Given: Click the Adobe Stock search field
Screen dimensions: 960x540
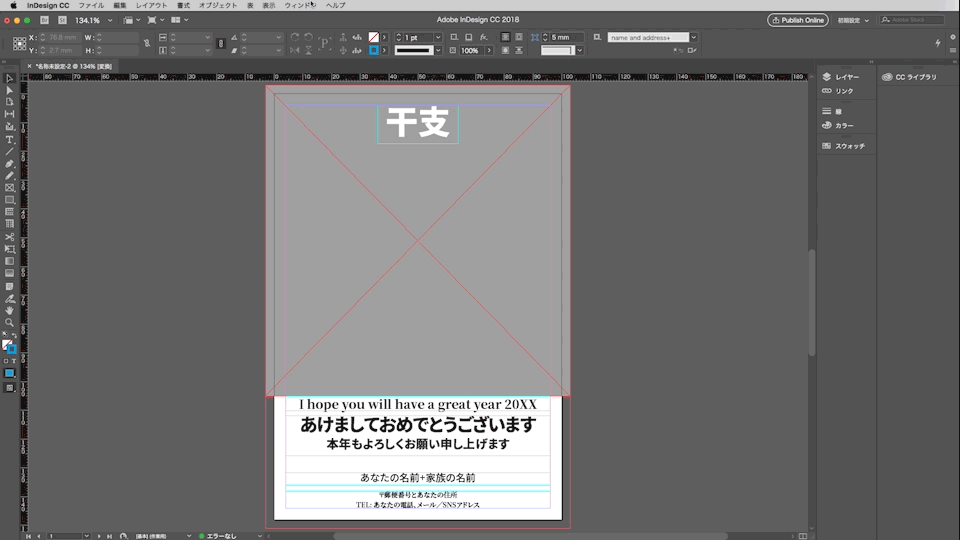Looking at the screenshot, I should coord(912,20).
